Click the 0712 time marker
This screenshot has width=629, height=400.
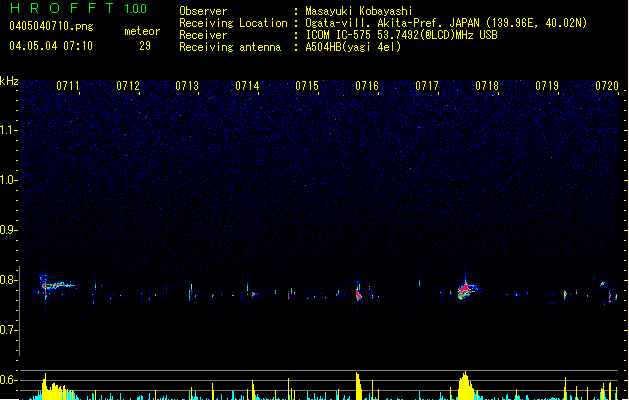[128, 86]
